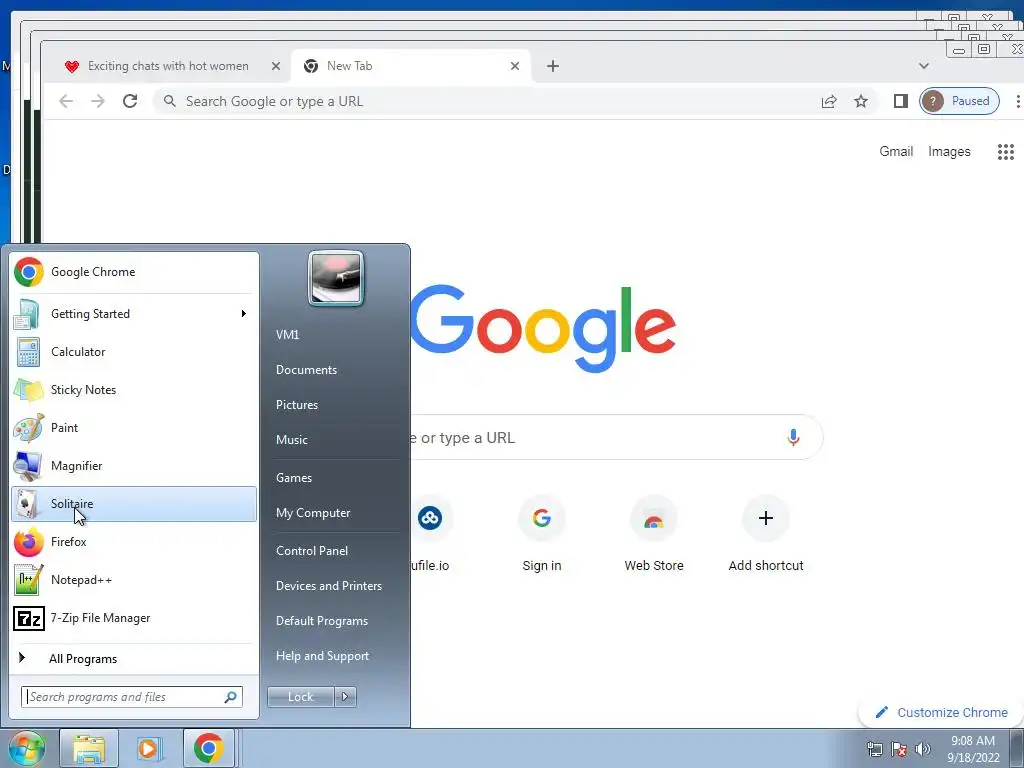Open a new Chrome tab with plus button
Viewport: 1024px width, 768px height.
point(552,66)
